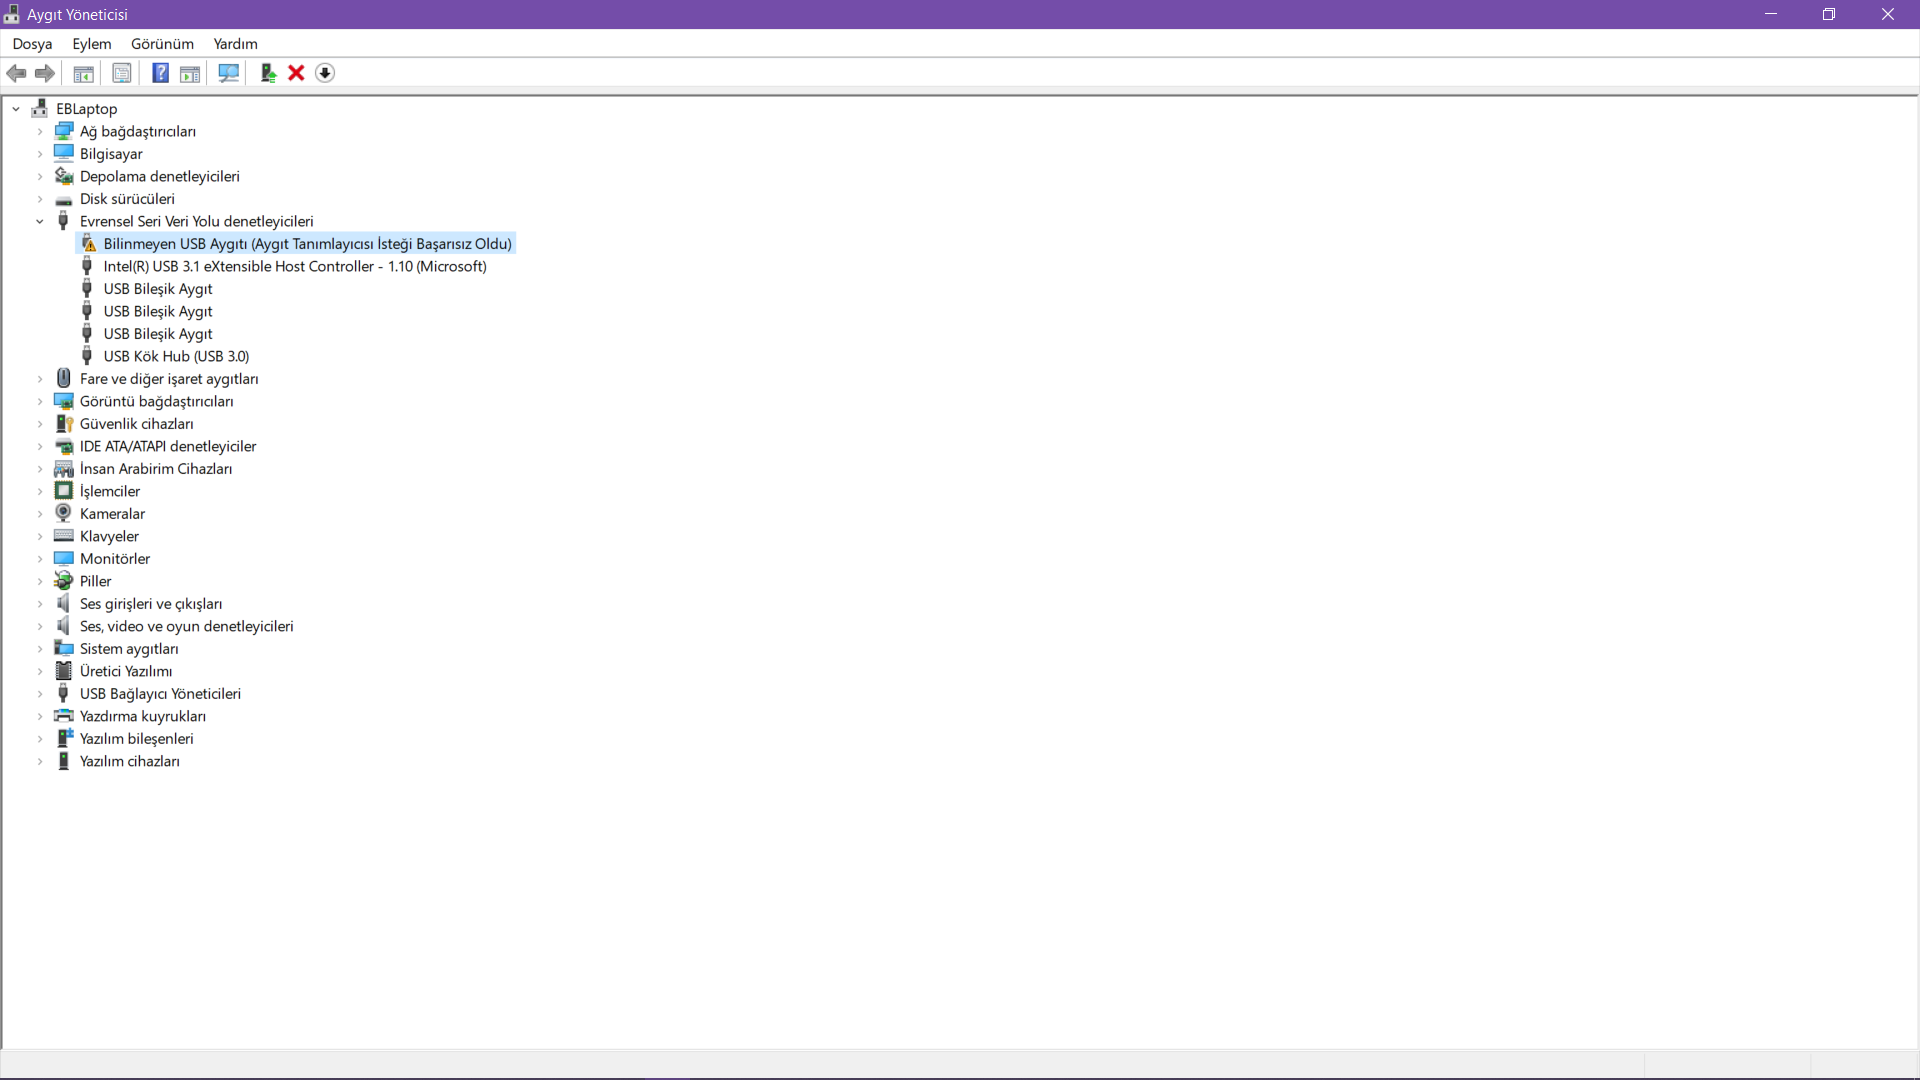
Task: Click the Update driver toolbar icon
Action: click(268, 73)
